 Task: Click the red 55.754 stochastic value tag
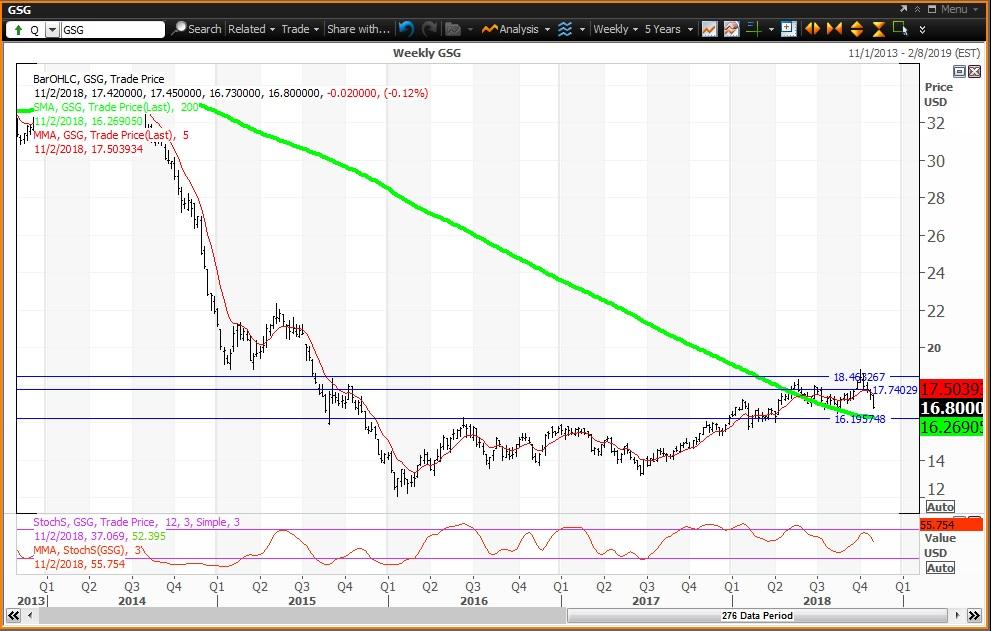point(951,525)
